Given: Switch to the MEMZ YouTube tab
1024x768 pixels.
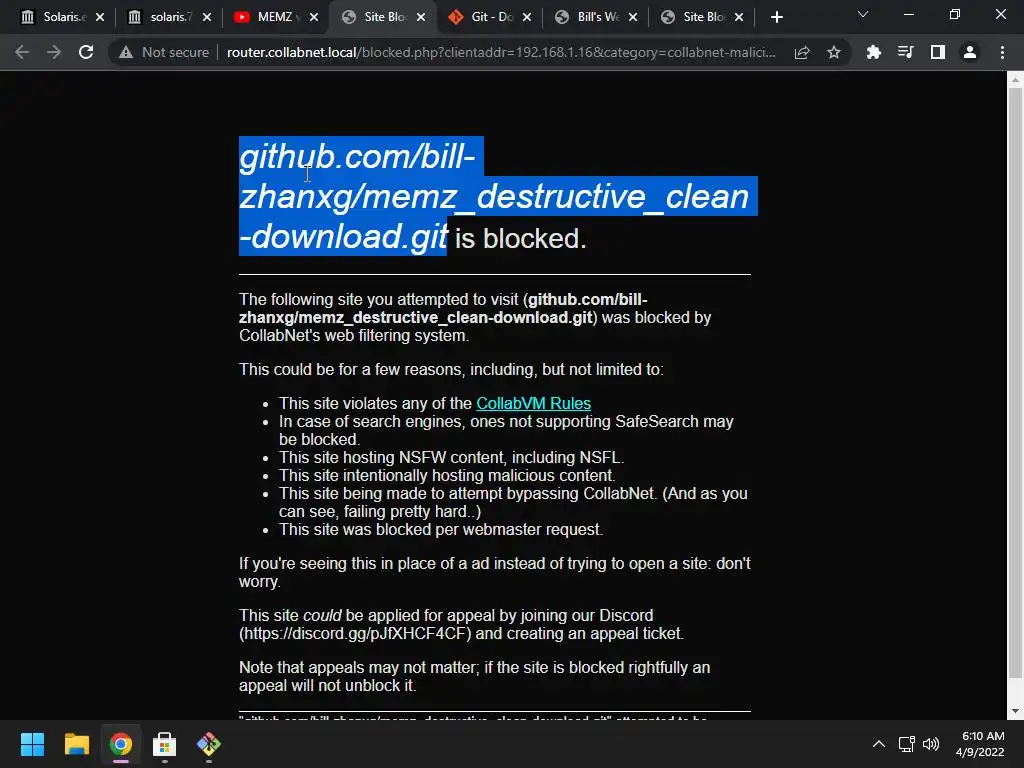Looking at the screenshot, I should pyautogui.click(x=274, y=17).
